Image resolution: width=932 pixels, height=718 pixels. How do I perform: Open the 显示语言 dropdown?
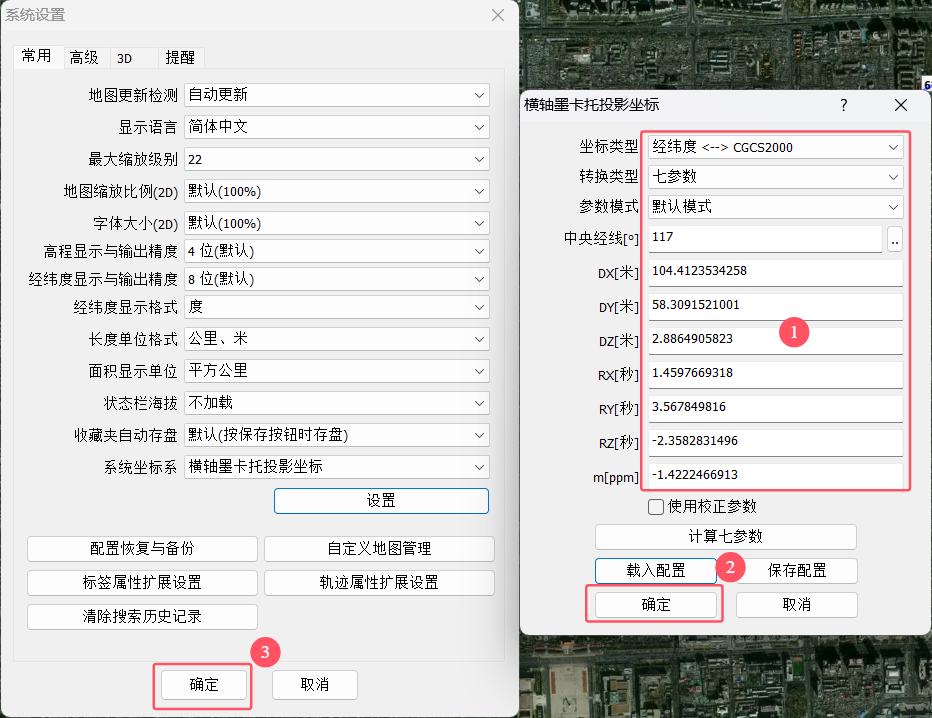click(337, 127)
